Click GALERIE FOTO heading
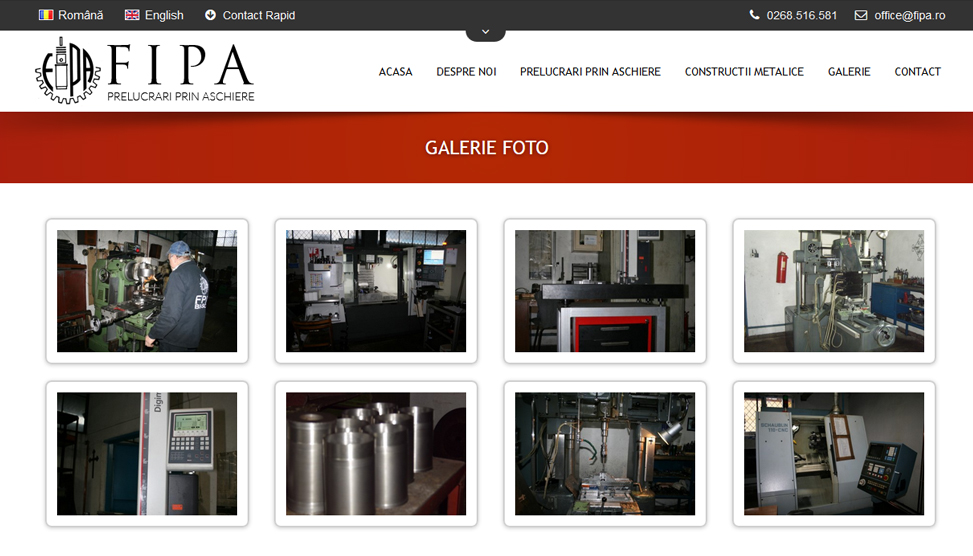The width and height of the screenshot is (973, 556). [486, 148]
